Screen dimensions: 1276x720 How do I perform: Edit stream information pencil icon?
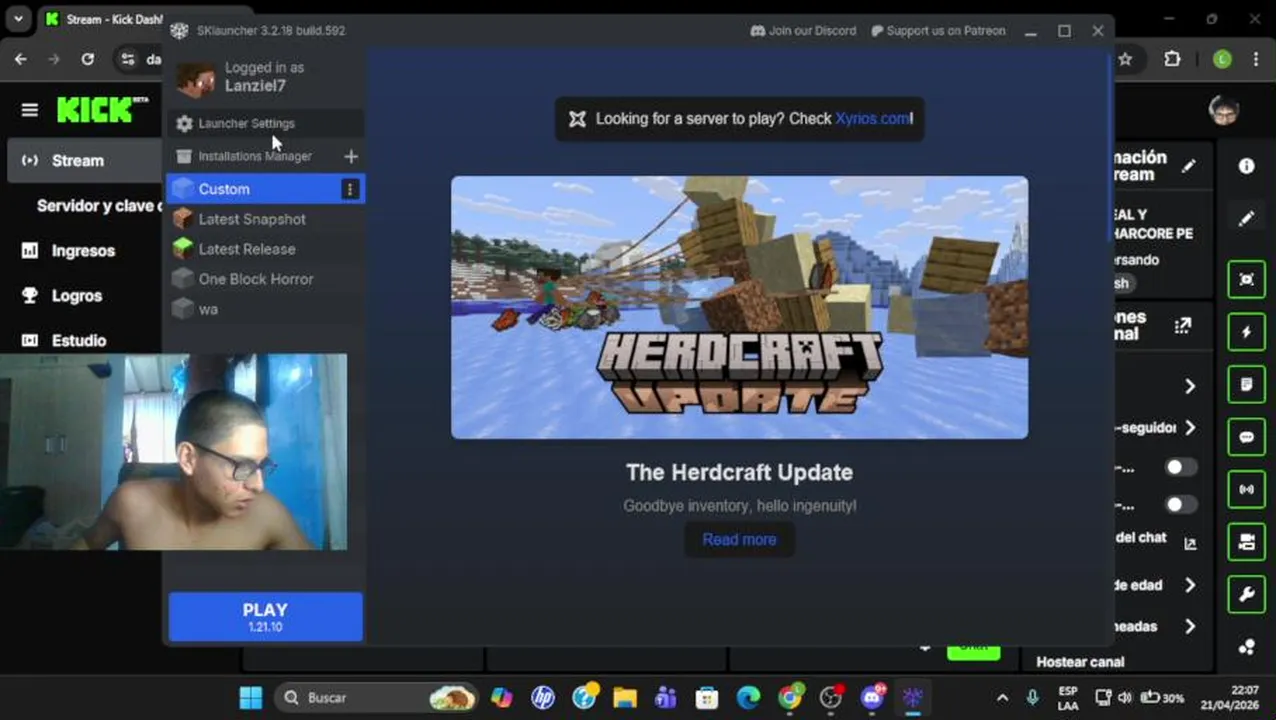click(1188, 166)
